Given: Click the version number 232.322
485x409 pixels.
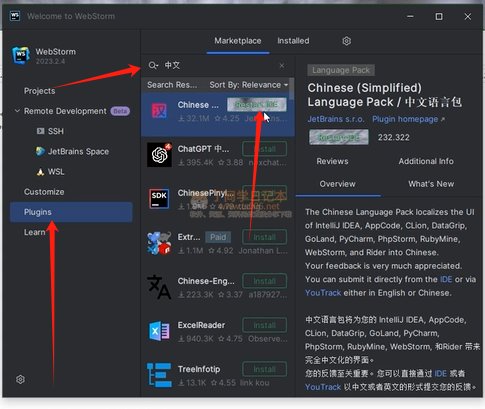Looking at the screenshot, I should [x=394, y=137].
